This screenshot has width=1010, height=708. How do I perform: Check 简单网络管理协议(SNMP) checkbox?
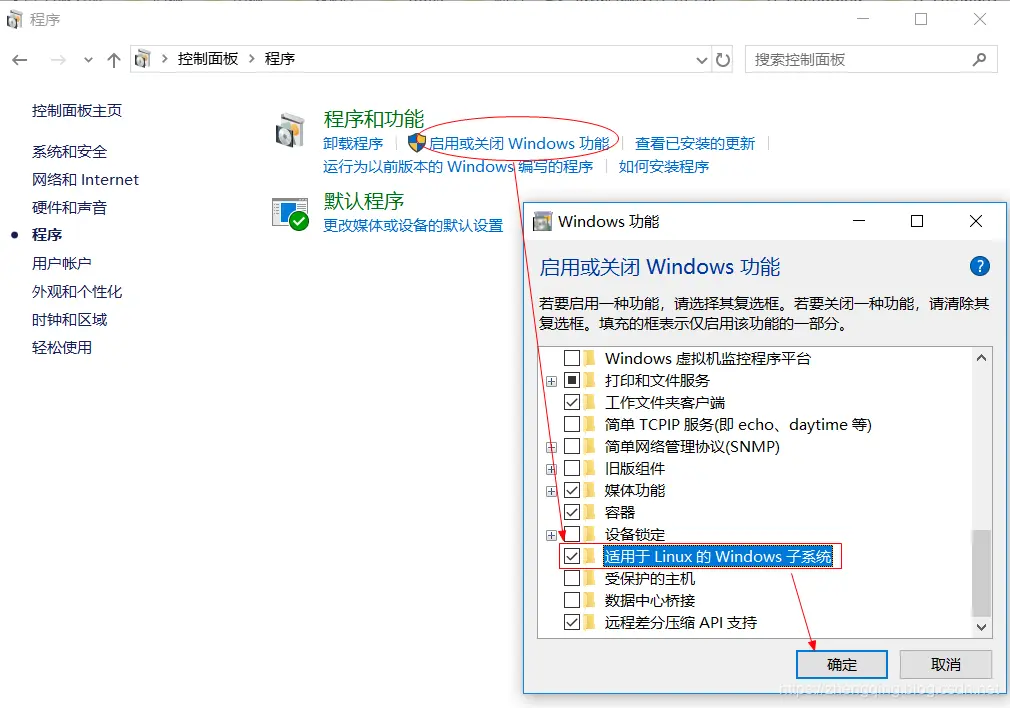[571, 446]
